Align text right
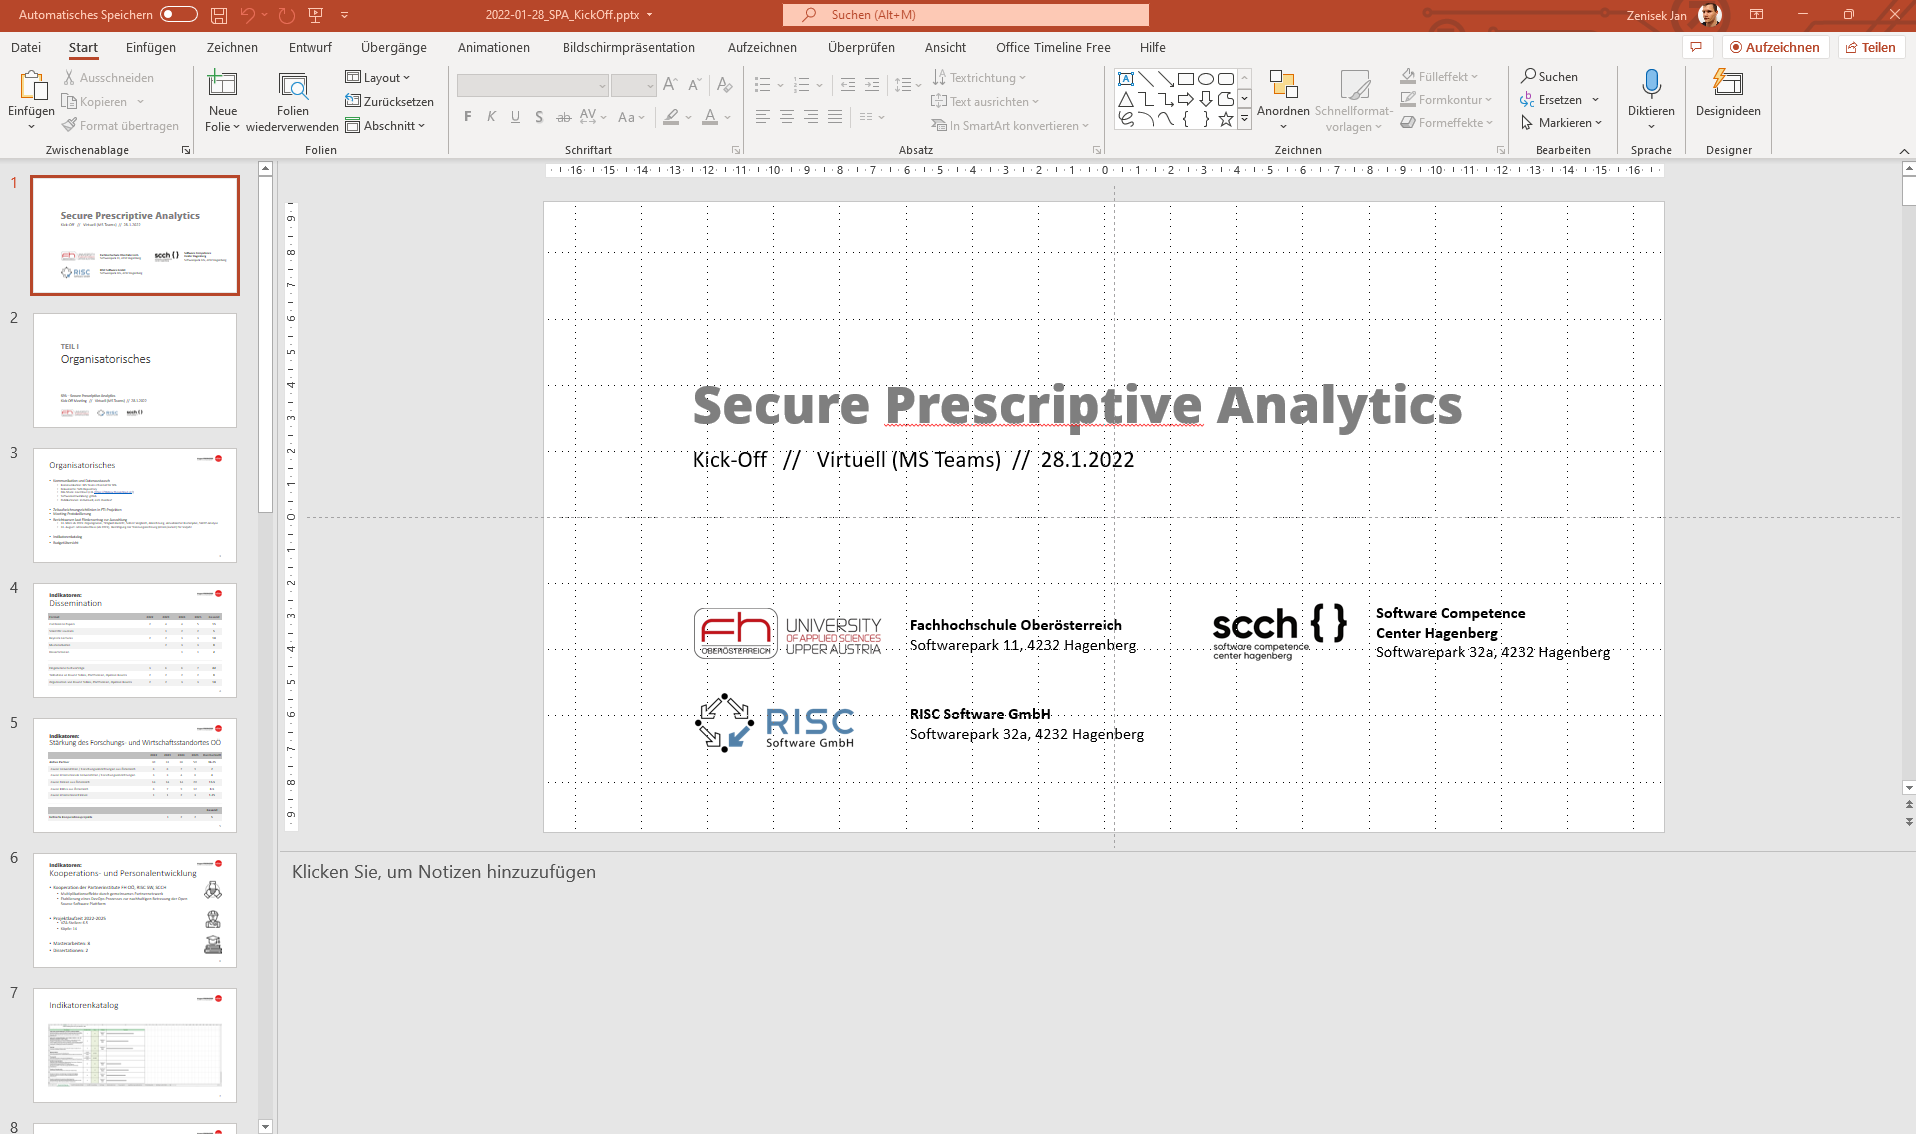 click(810, 117)
